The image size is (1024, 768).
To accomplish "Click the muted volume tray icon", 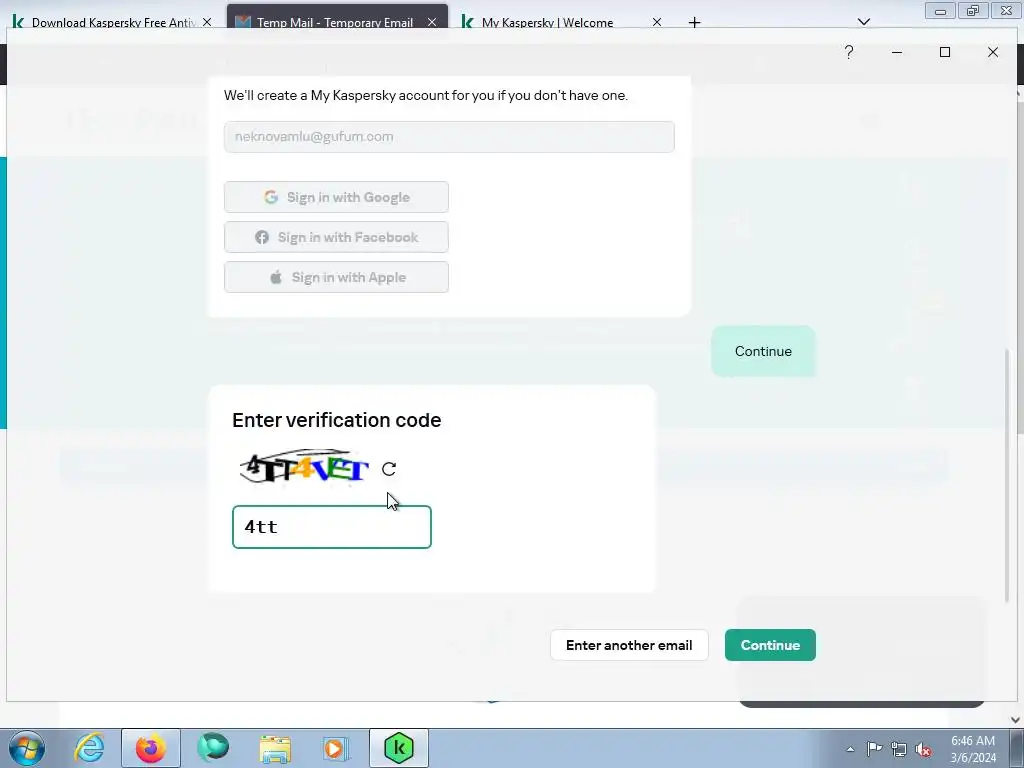I will pyautogui.click(x=923, y=749).
